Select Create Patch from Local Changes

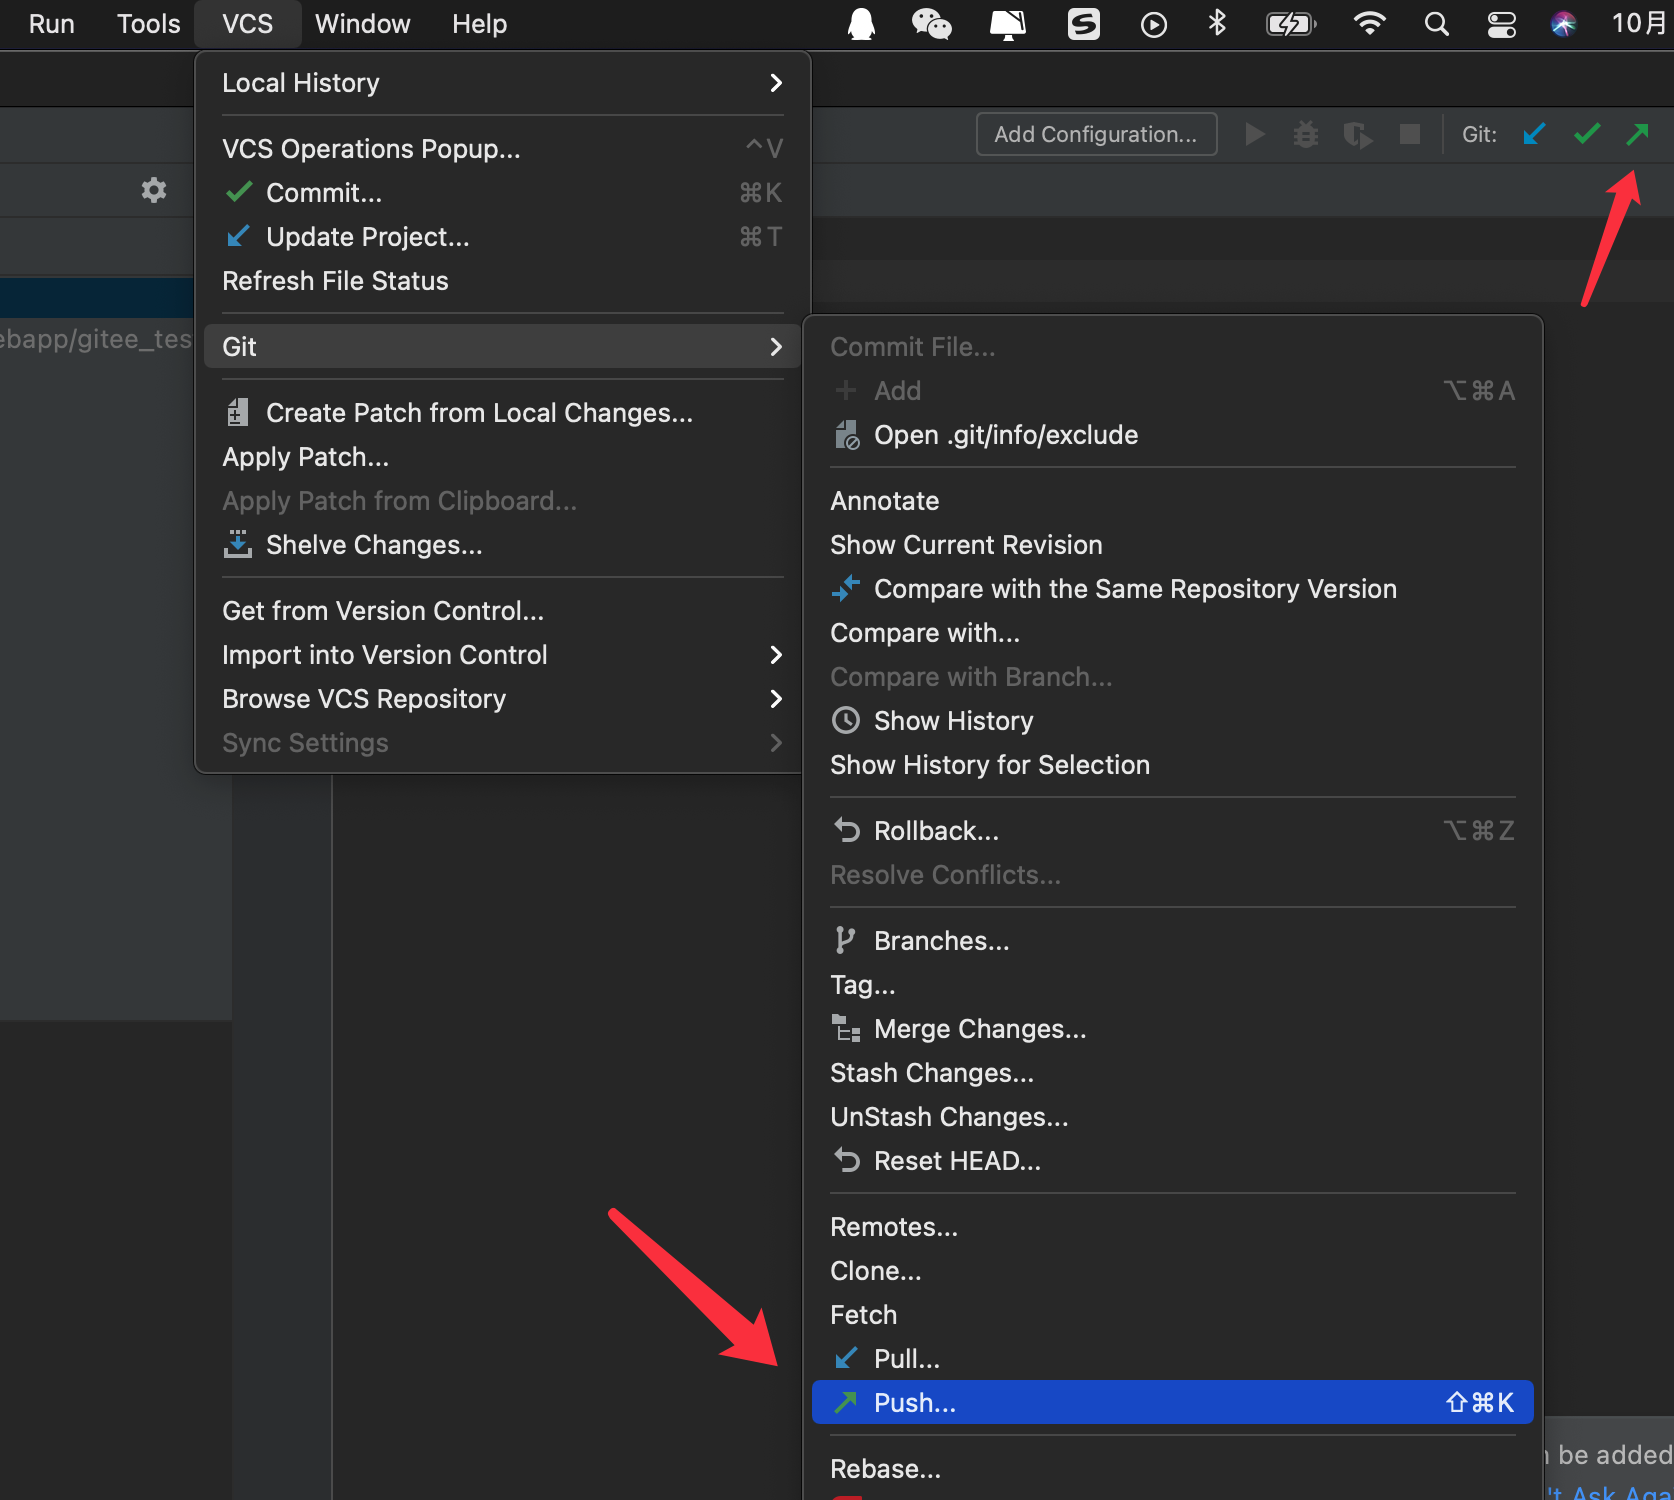pyautogui.click(x=502, y=413)
